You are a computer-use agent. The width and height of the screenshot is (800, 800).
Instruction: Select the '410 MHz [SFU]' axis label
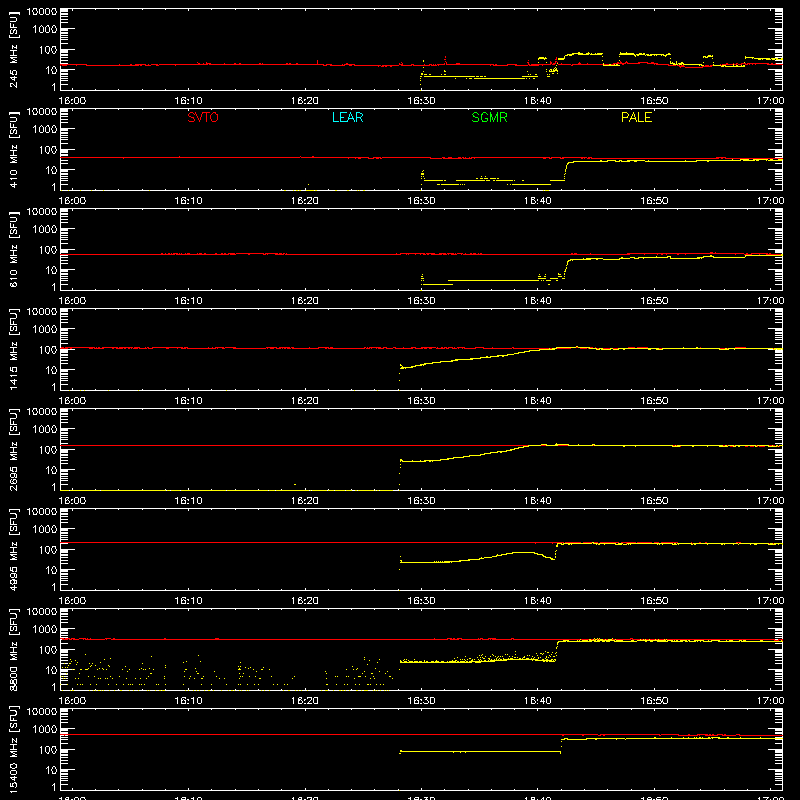pos(13,150)
